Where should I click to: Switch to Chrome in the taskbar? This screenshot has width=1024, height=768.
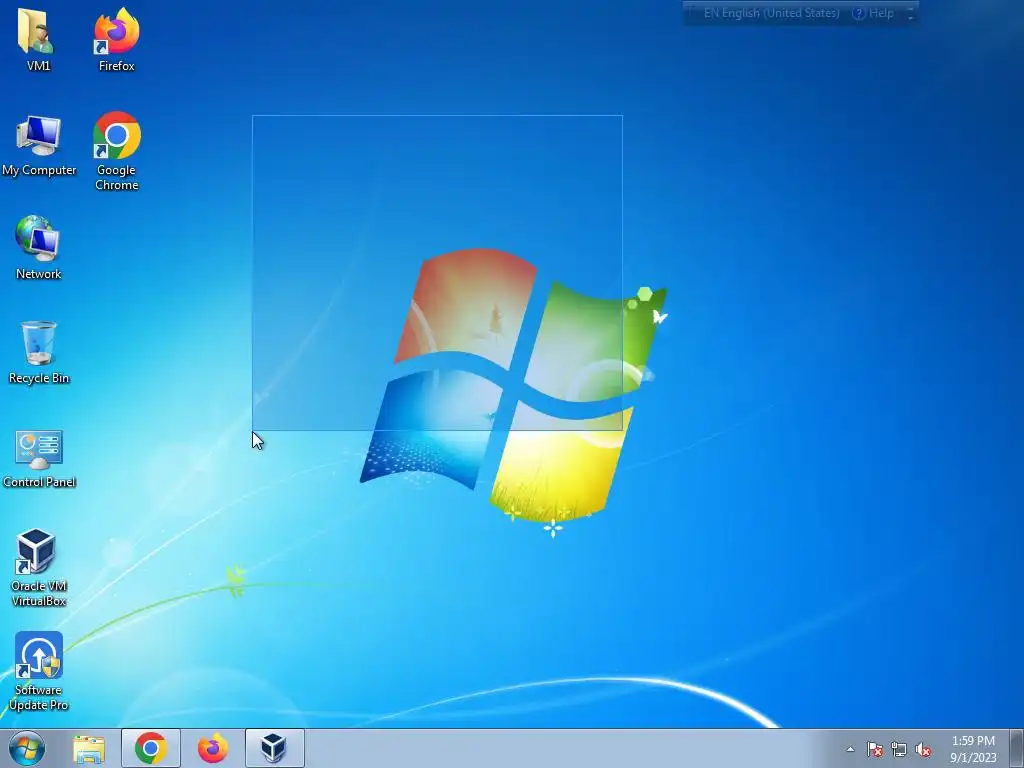pyautogui.click(x=151, y=748)
